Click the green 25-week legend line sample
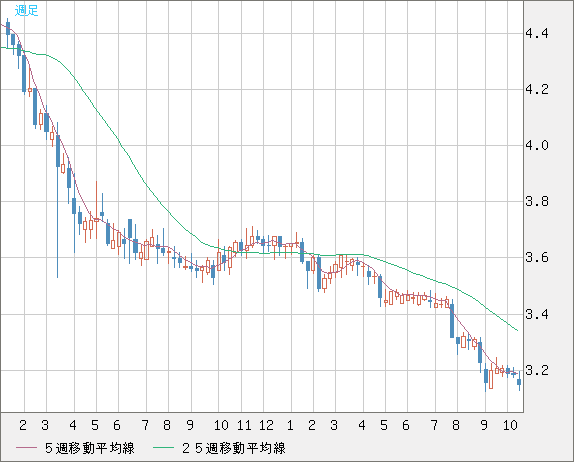This screenshot has height=462, width=574. (163, 448)
